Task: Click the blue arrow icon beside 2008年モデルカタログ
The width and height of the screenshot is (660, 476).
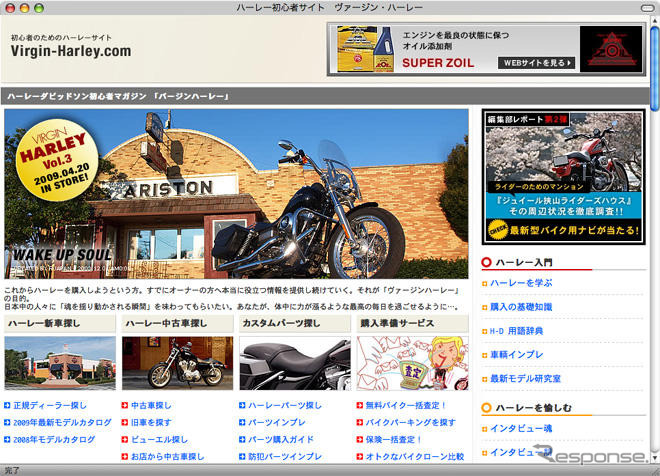Action: [7, 439]
